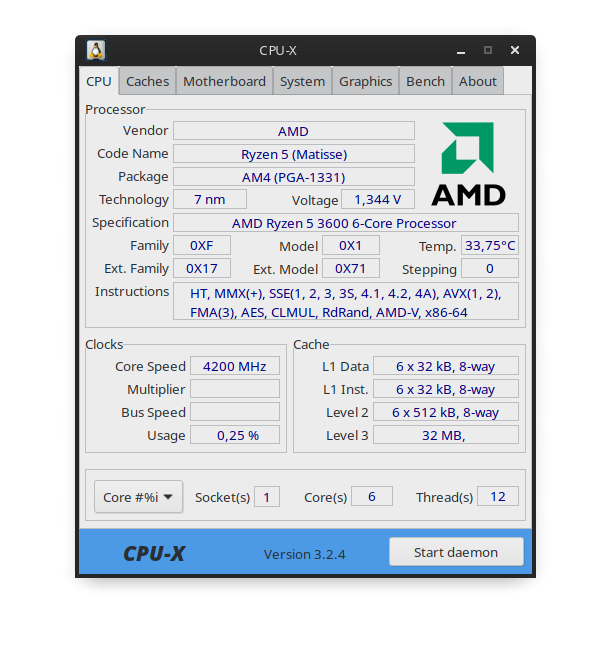Click the Voltage value 1,344 V
611x663 pixels.
pyautogui.click(x=378, y=200)
